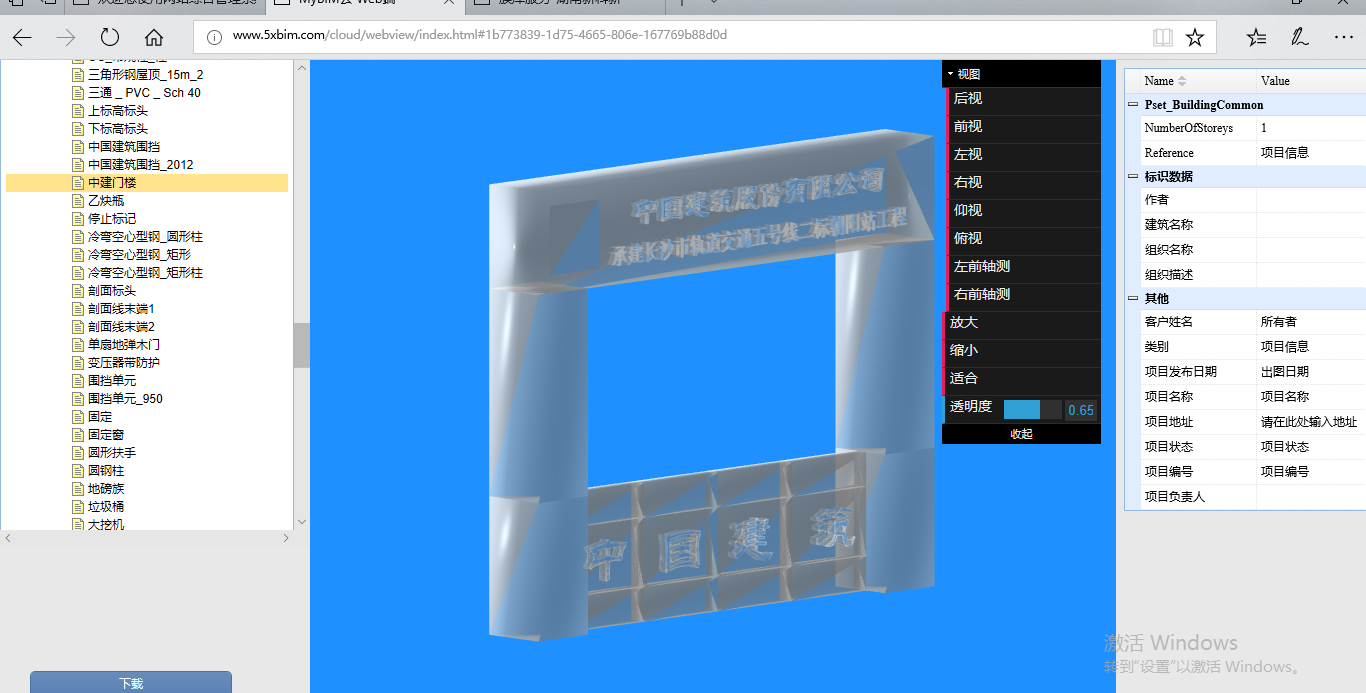Open the browser more options menu

[1343, 38]
